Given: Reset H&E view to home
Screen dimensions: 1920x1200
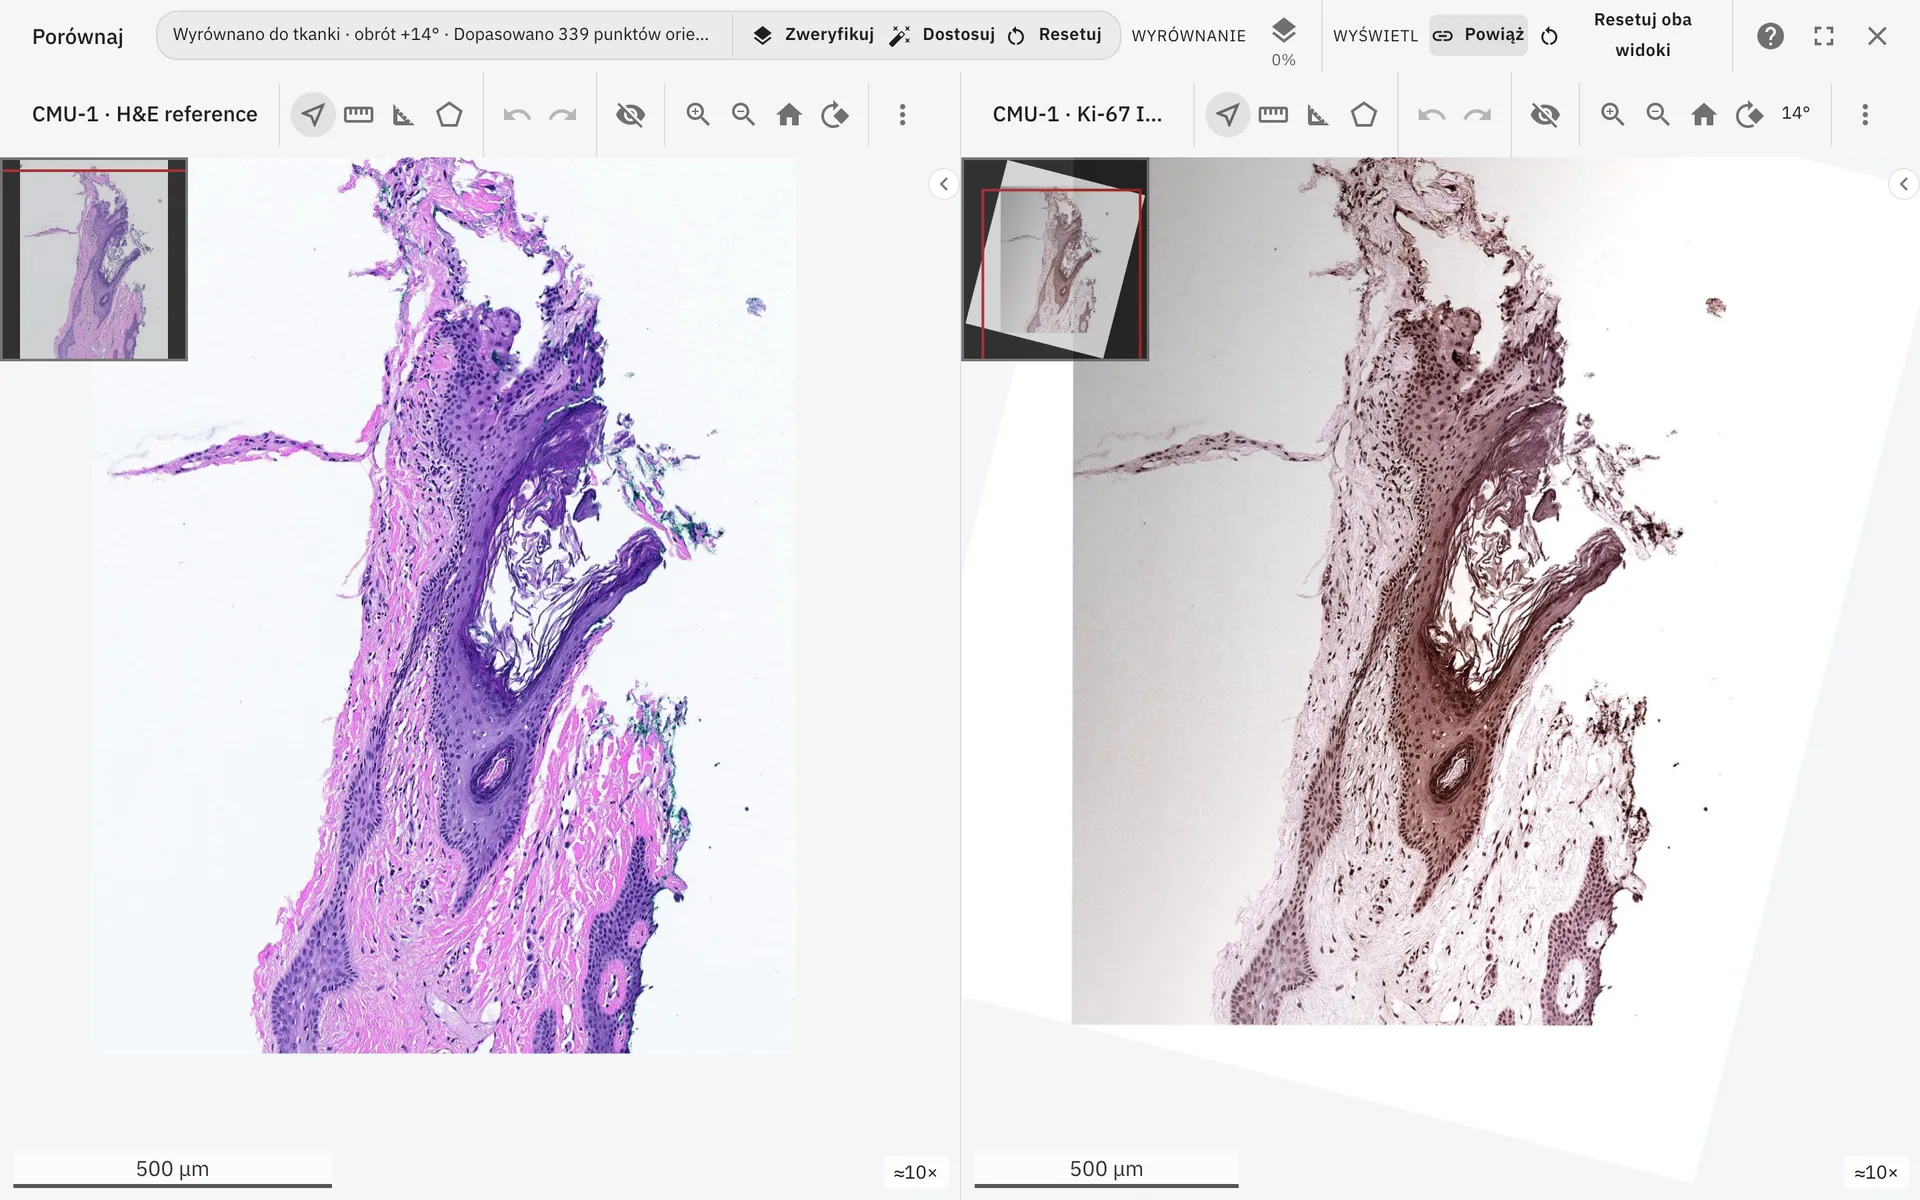Looking at the screenshot, I should tap(789, 115).
